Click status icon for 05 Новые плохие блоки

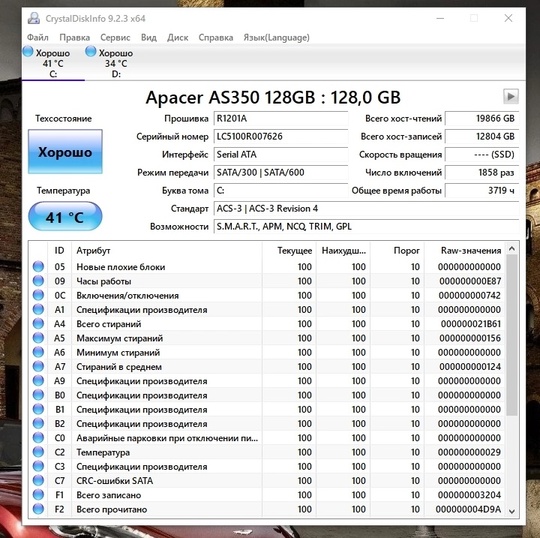tap(38, 267)
